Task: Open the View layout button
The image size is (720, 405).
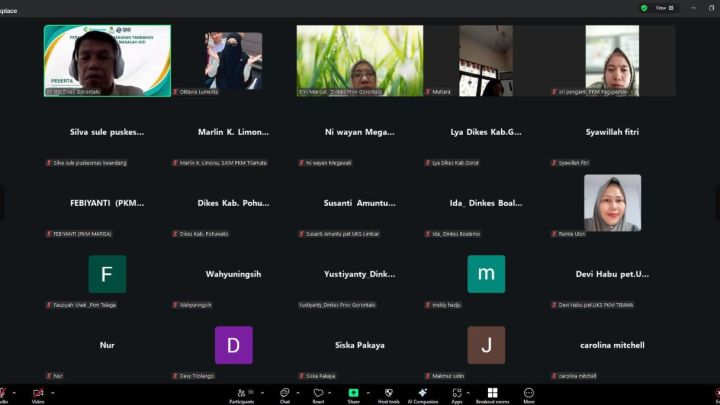Action: pos(664,8)
